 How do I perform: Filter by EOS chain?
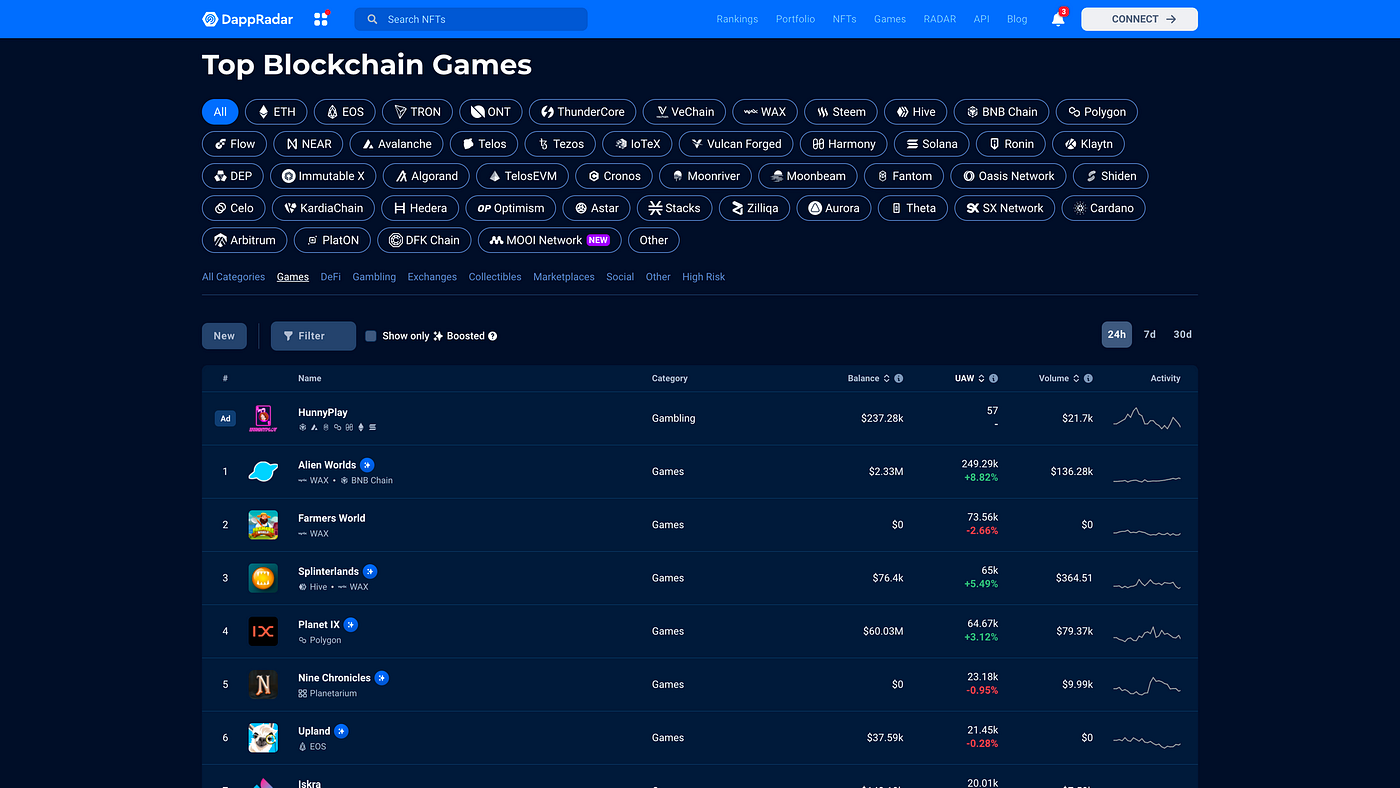[x=345, y=112]
